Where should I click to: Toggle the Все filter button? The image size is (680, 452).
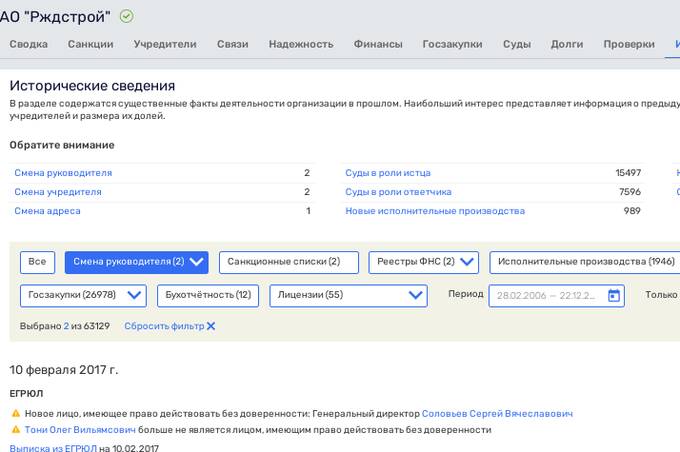pos(37,262)
